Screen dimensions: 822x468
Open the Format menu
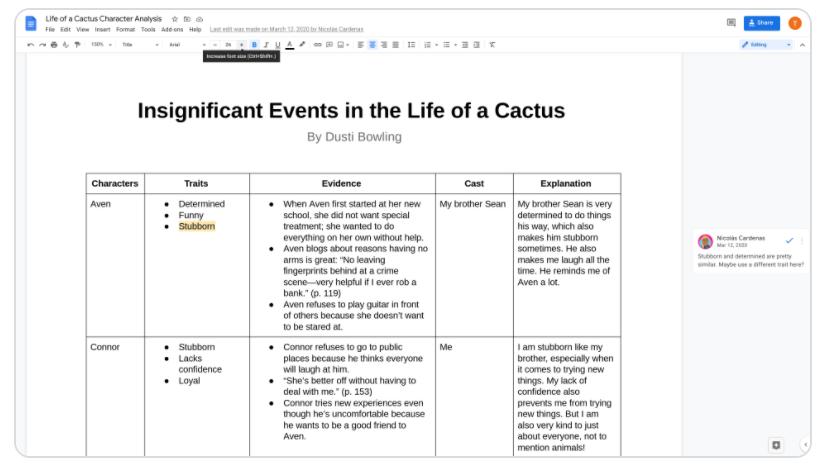coord(125,29)
